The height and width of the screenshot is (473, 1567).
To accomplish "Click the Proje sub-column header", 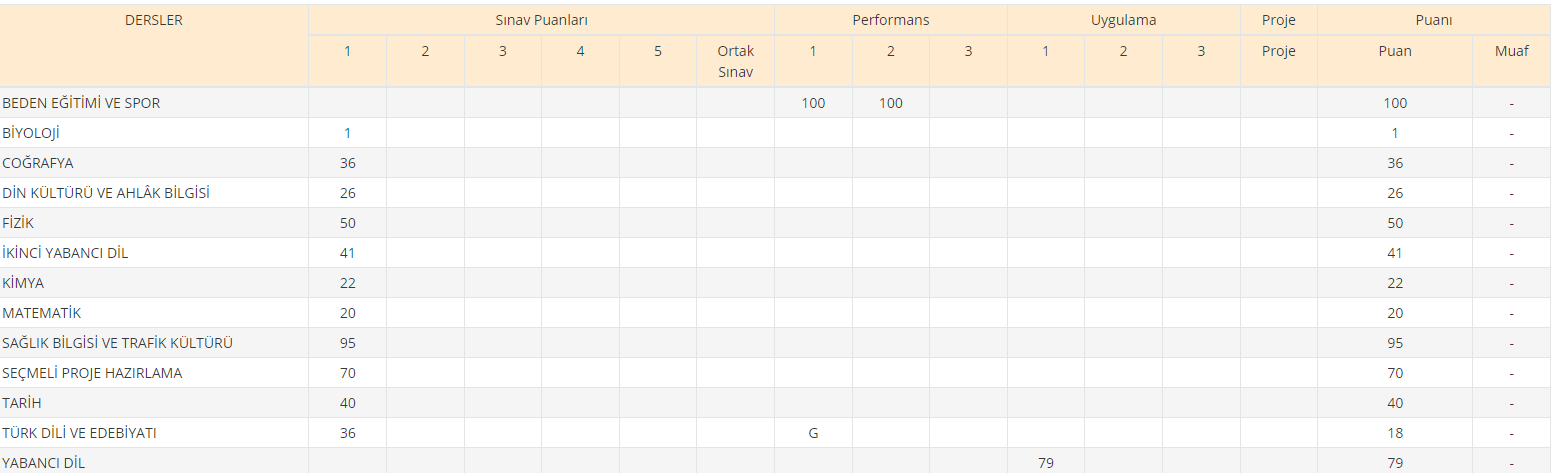I will click(1278, 51).
